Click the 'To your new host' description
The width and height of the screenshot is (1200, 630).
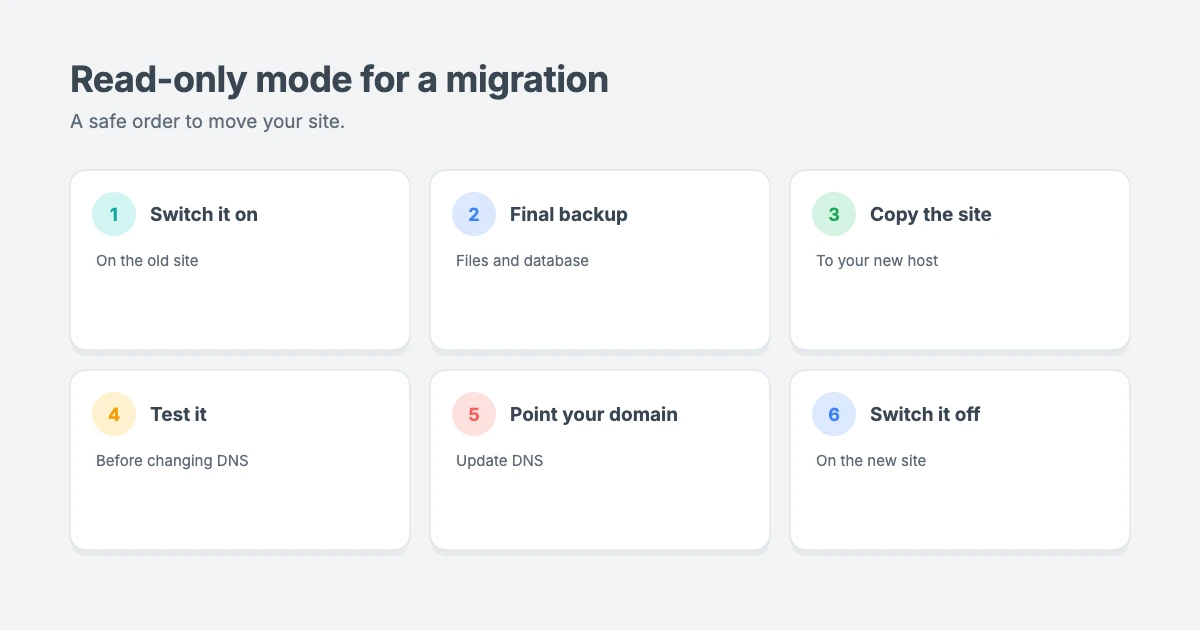(x=877, y=260)
